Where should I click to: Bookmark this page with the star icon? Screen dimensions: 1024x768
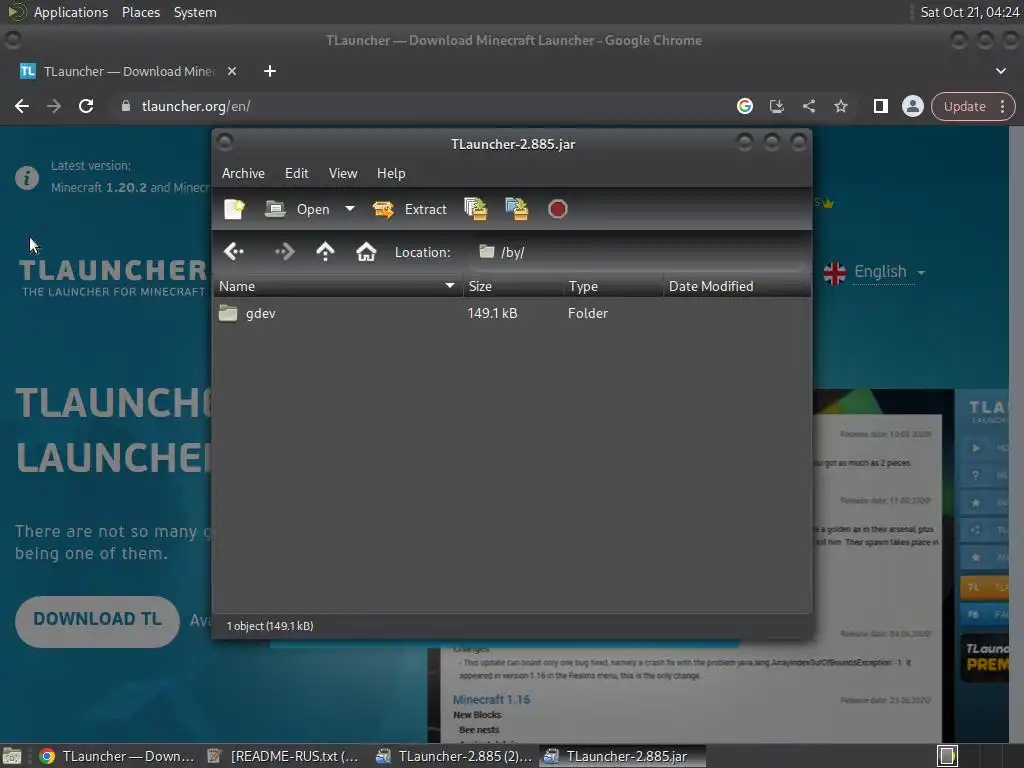(x=840, y=106)
